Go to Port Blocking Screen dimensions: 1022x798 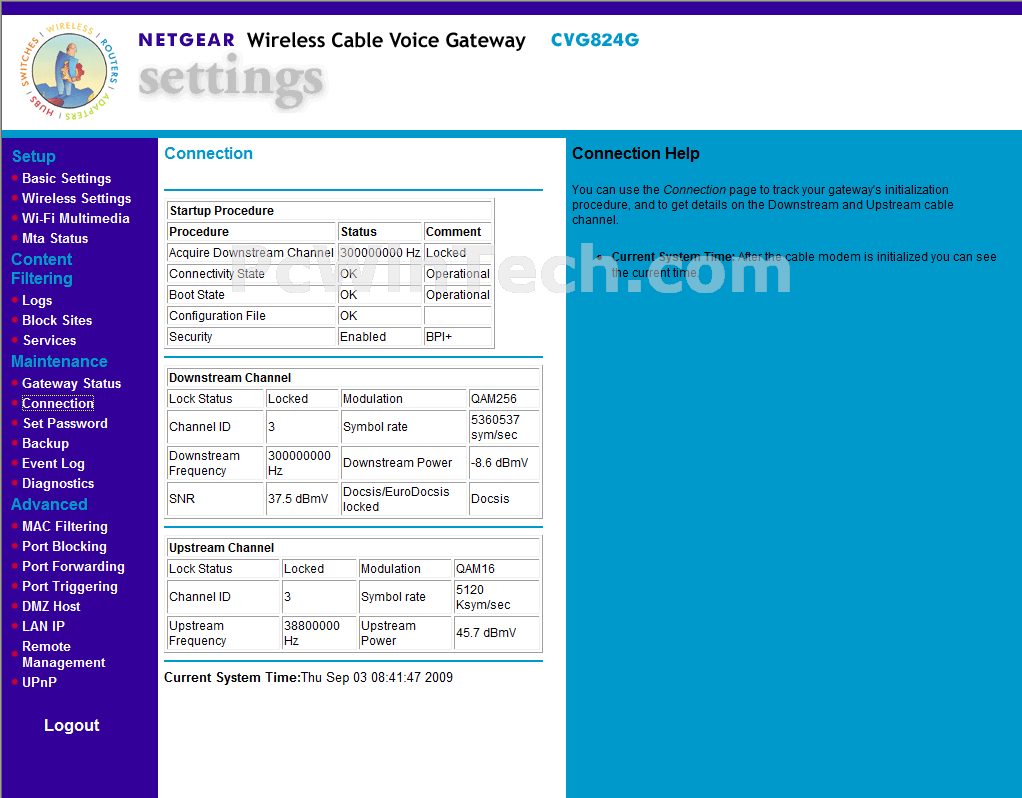tap(65, 546)
